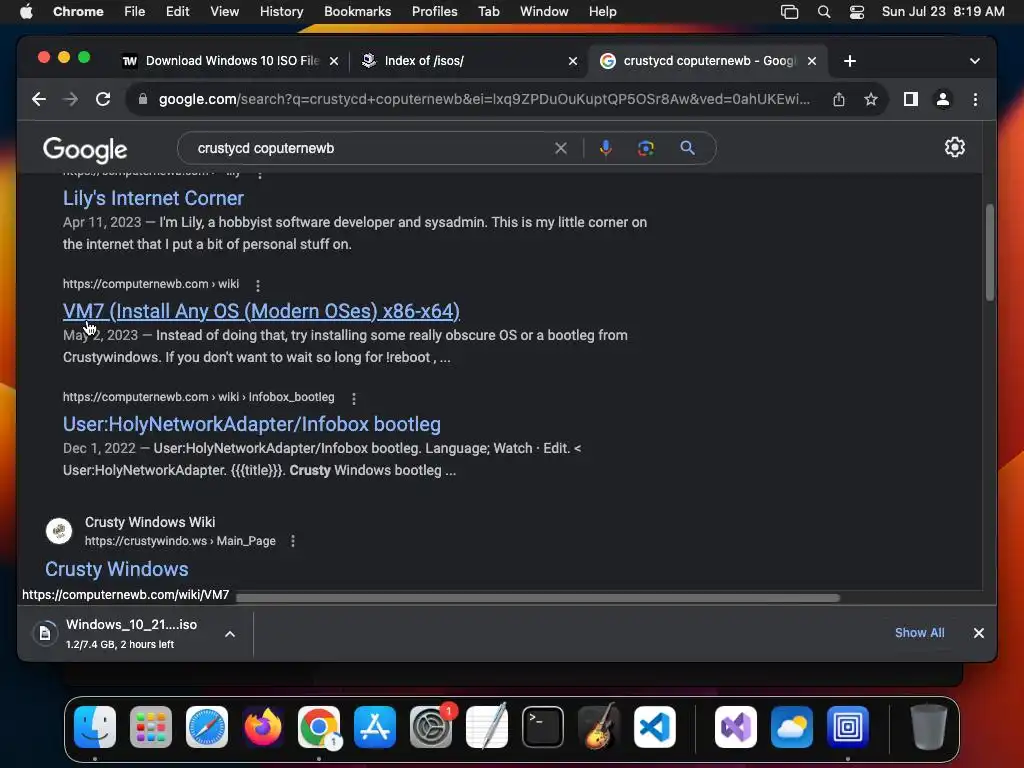Viewport: 1024px width, 768px height.
Task: Open System Settings from the Dock
Action: coord(431,727)
